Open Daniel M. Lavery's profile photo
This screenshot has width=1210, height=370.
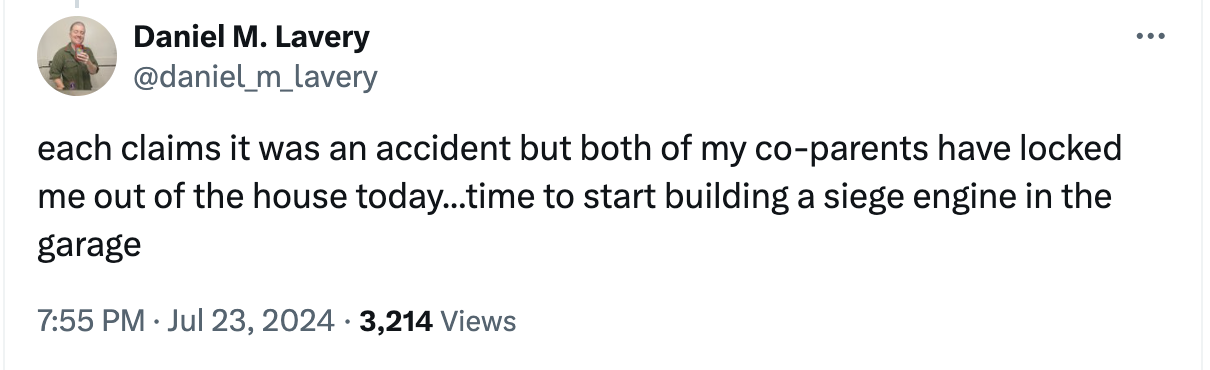click(76, 57)
